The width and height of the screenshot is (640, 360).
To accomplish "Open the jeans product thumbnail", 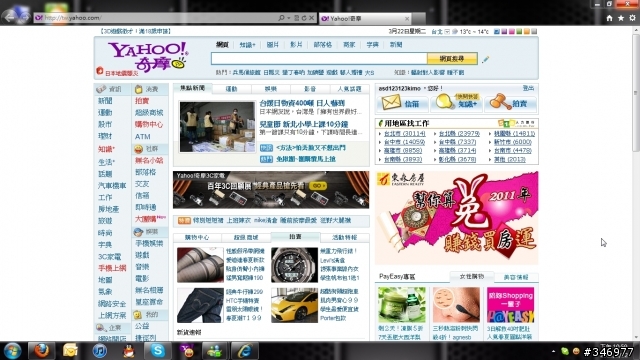I will tap(200, 305).
